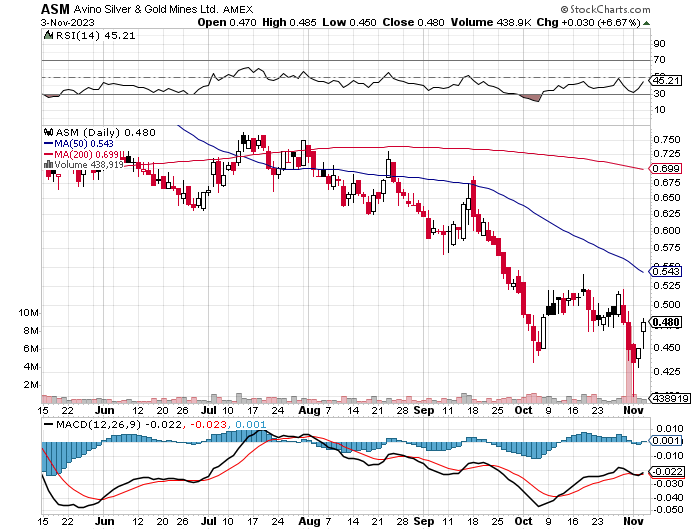Screen dimensions: 700x530
Task: Click the RSI(14) 45.21 label
Action: 96,35
